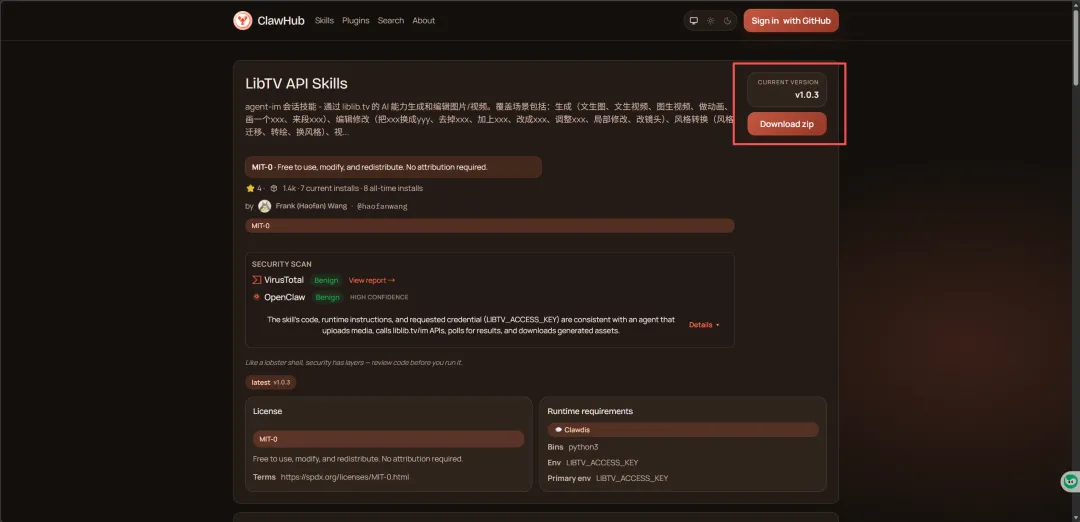Open Frank (Haofan) Wang's avatar
The image size is (1080, 522).
click(264, 206)
